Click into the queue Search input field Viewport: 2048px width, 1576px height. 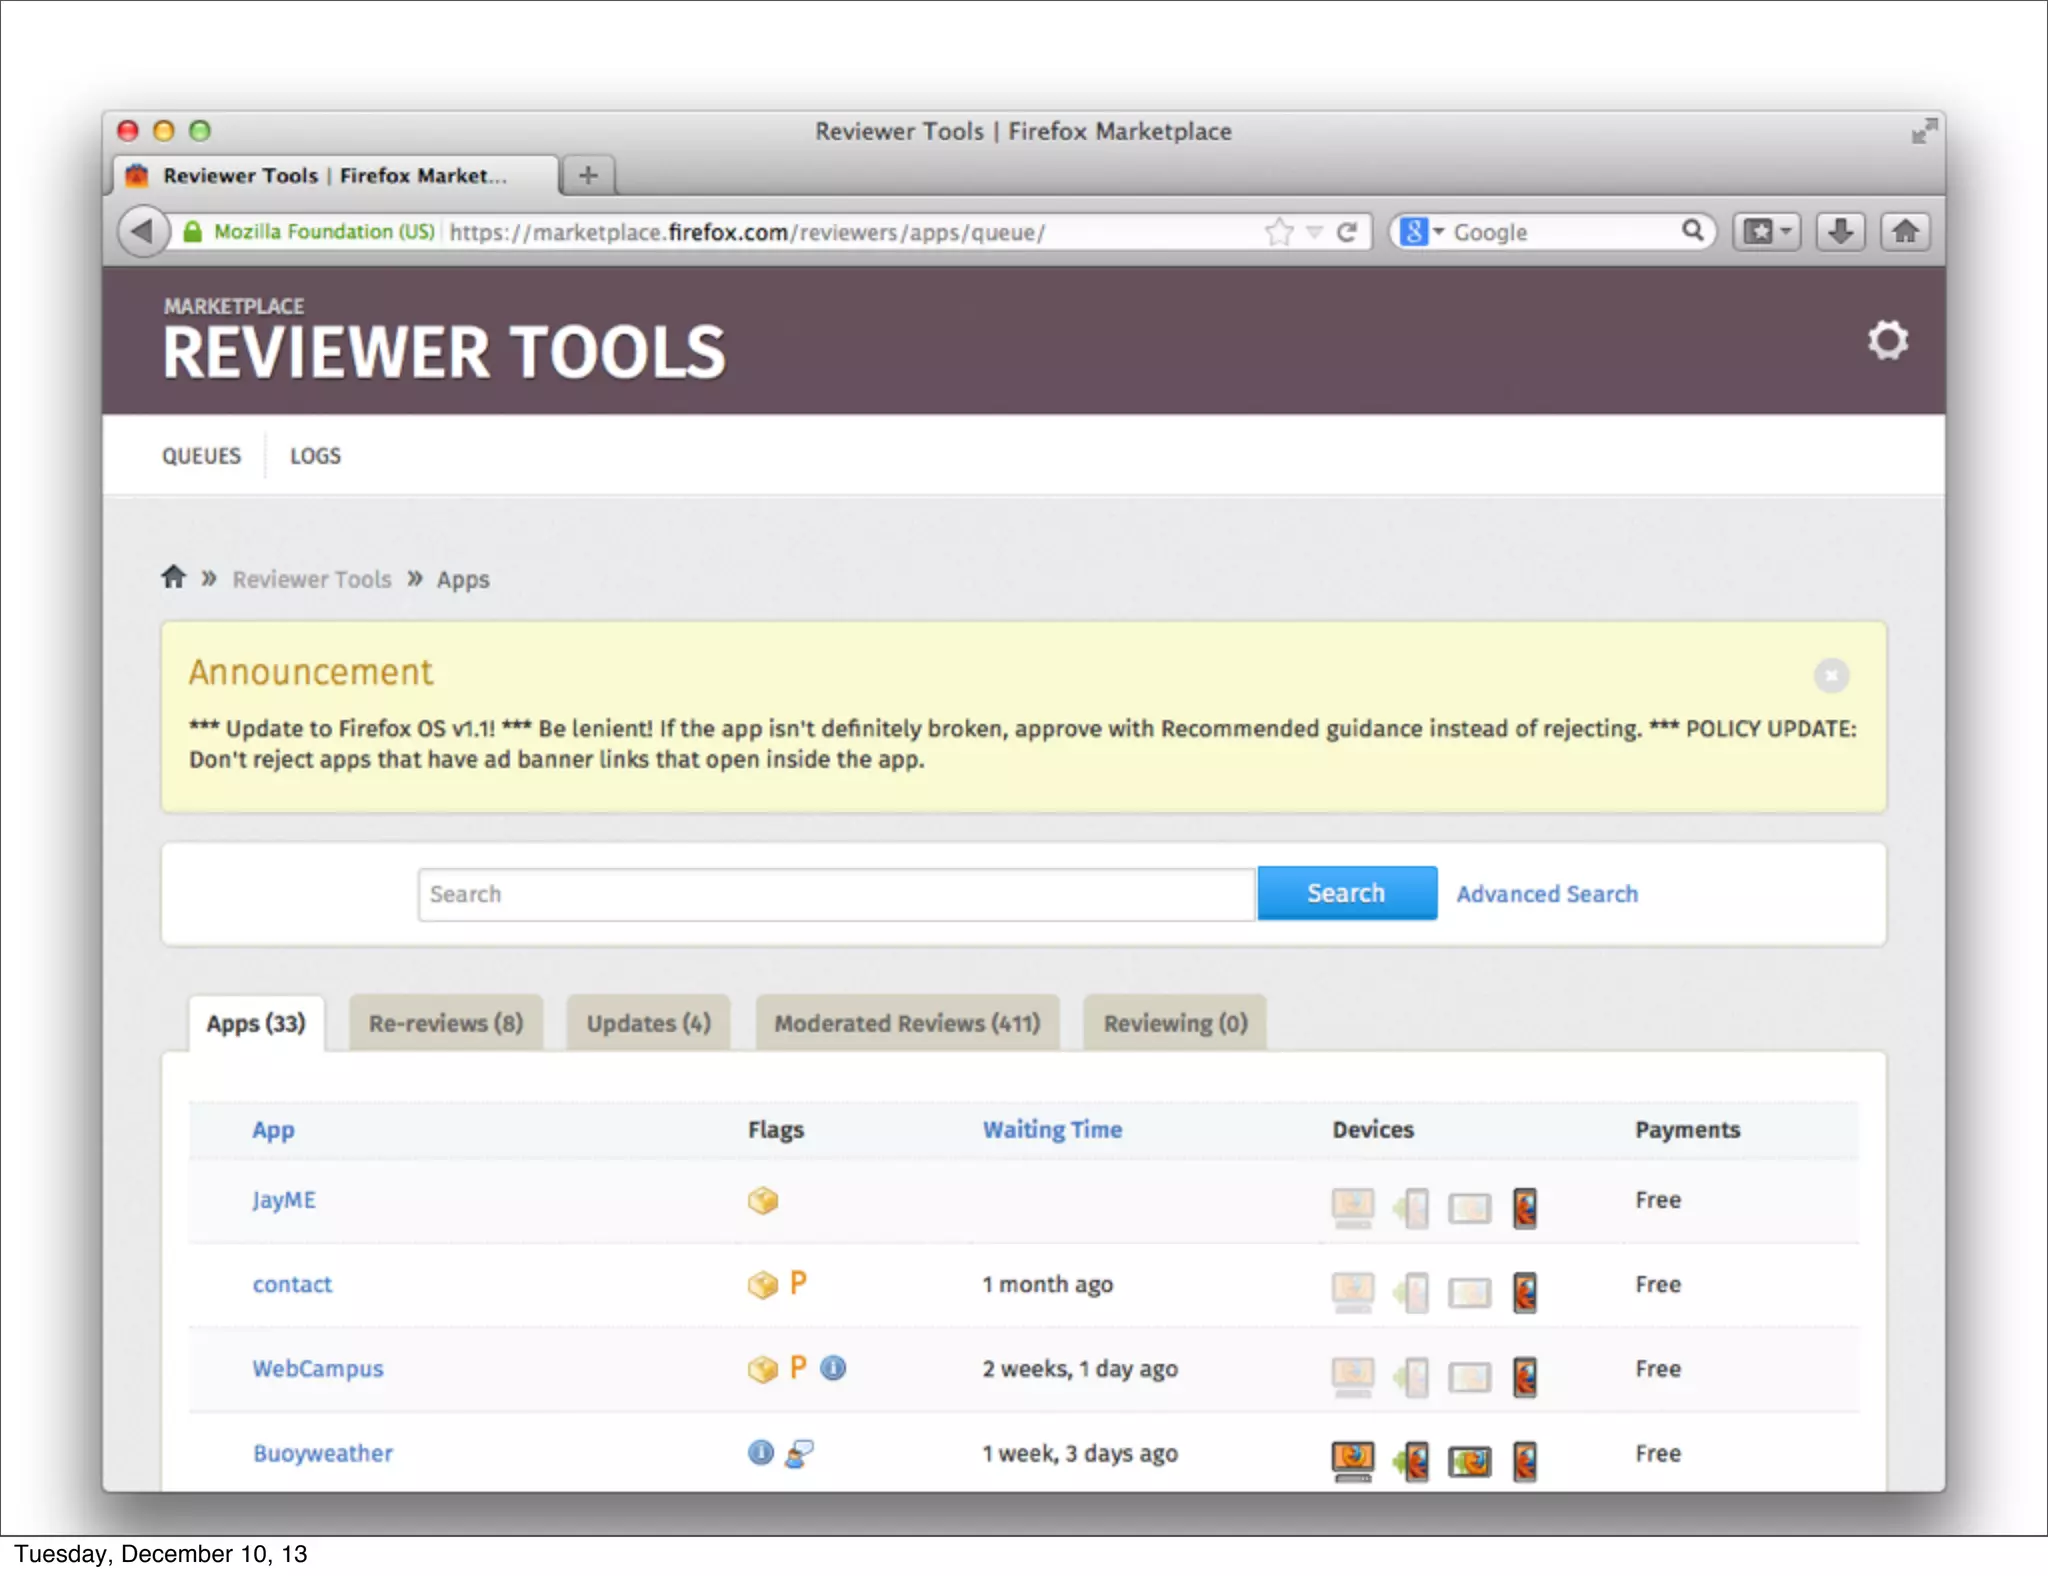[836, 894]
